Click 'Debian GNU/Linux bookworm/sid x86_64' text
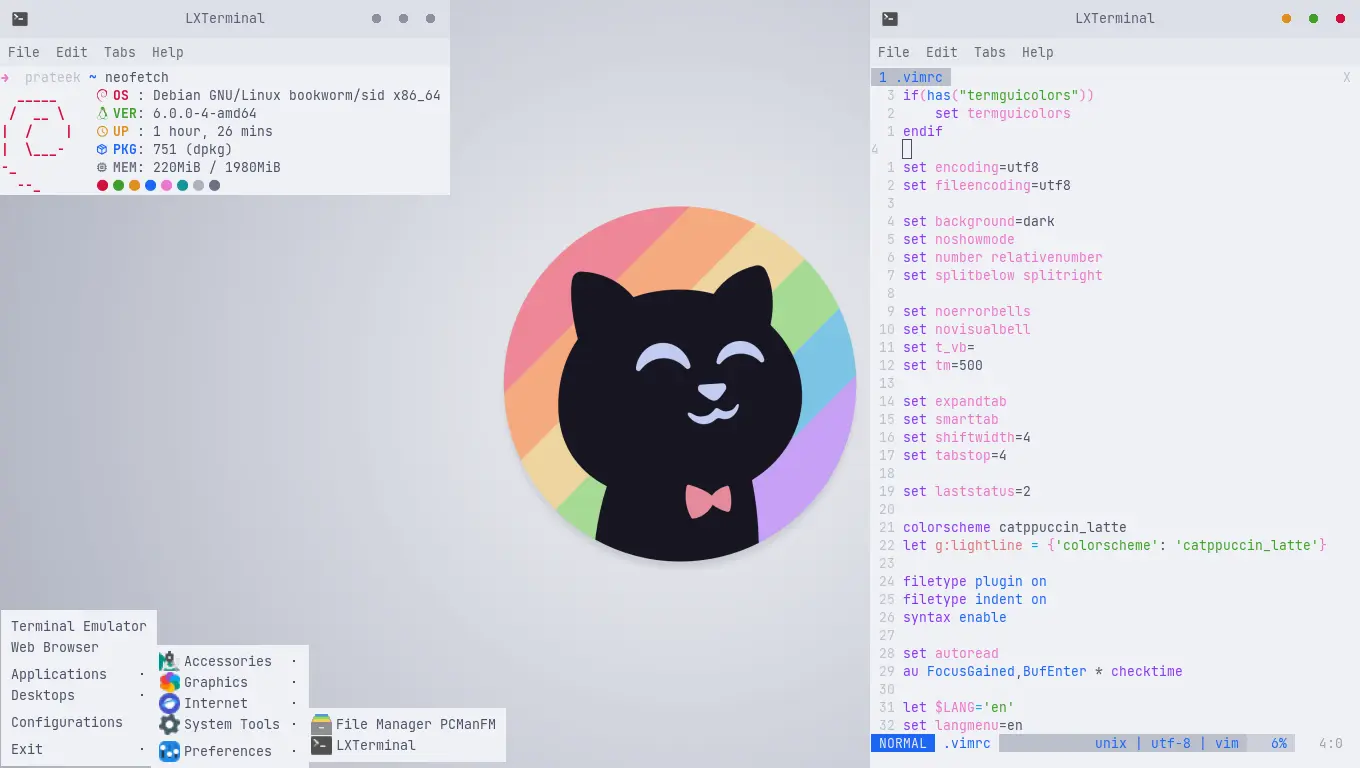The height and width of the screenshot is (768, 1360). pos(297,95)
